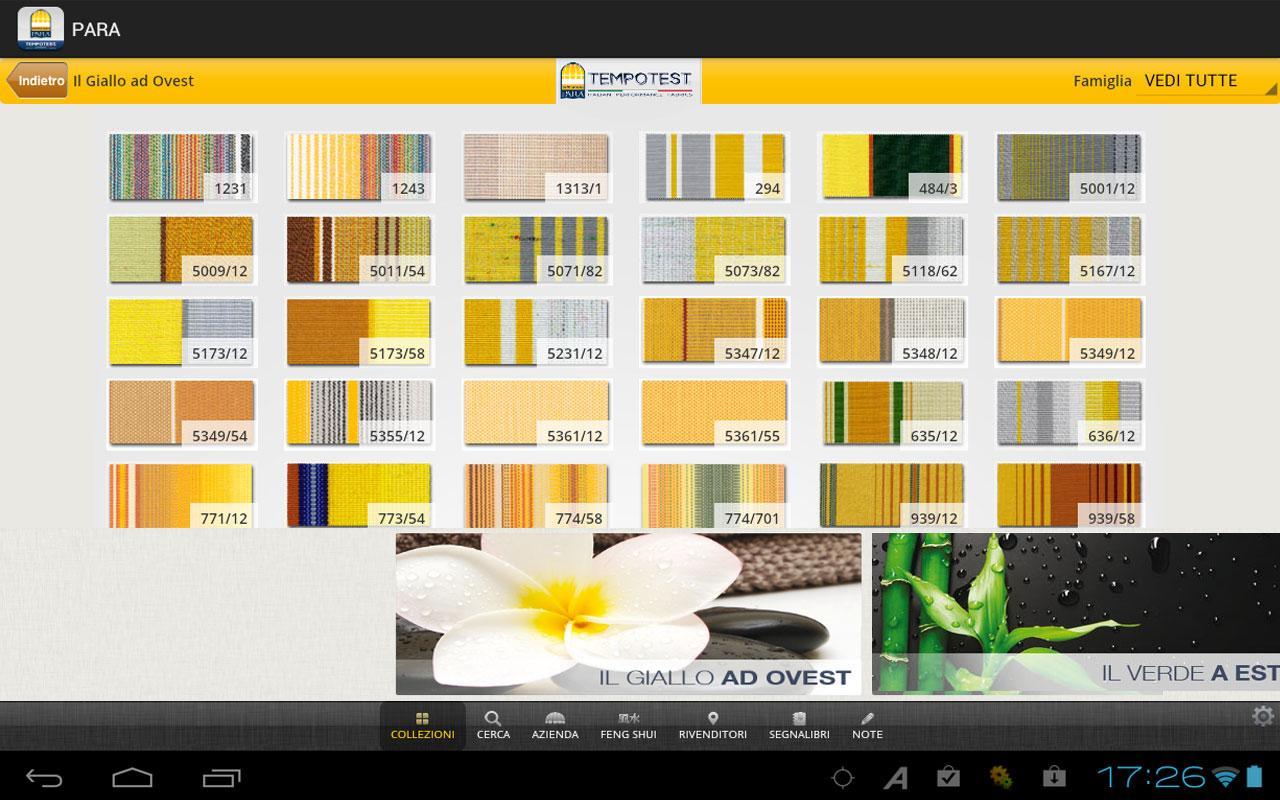Image resolution: width=1280 pixels, height=800 pixels.
Task: Select striped fabric swatch 1231
Action: tap(181, 167)
